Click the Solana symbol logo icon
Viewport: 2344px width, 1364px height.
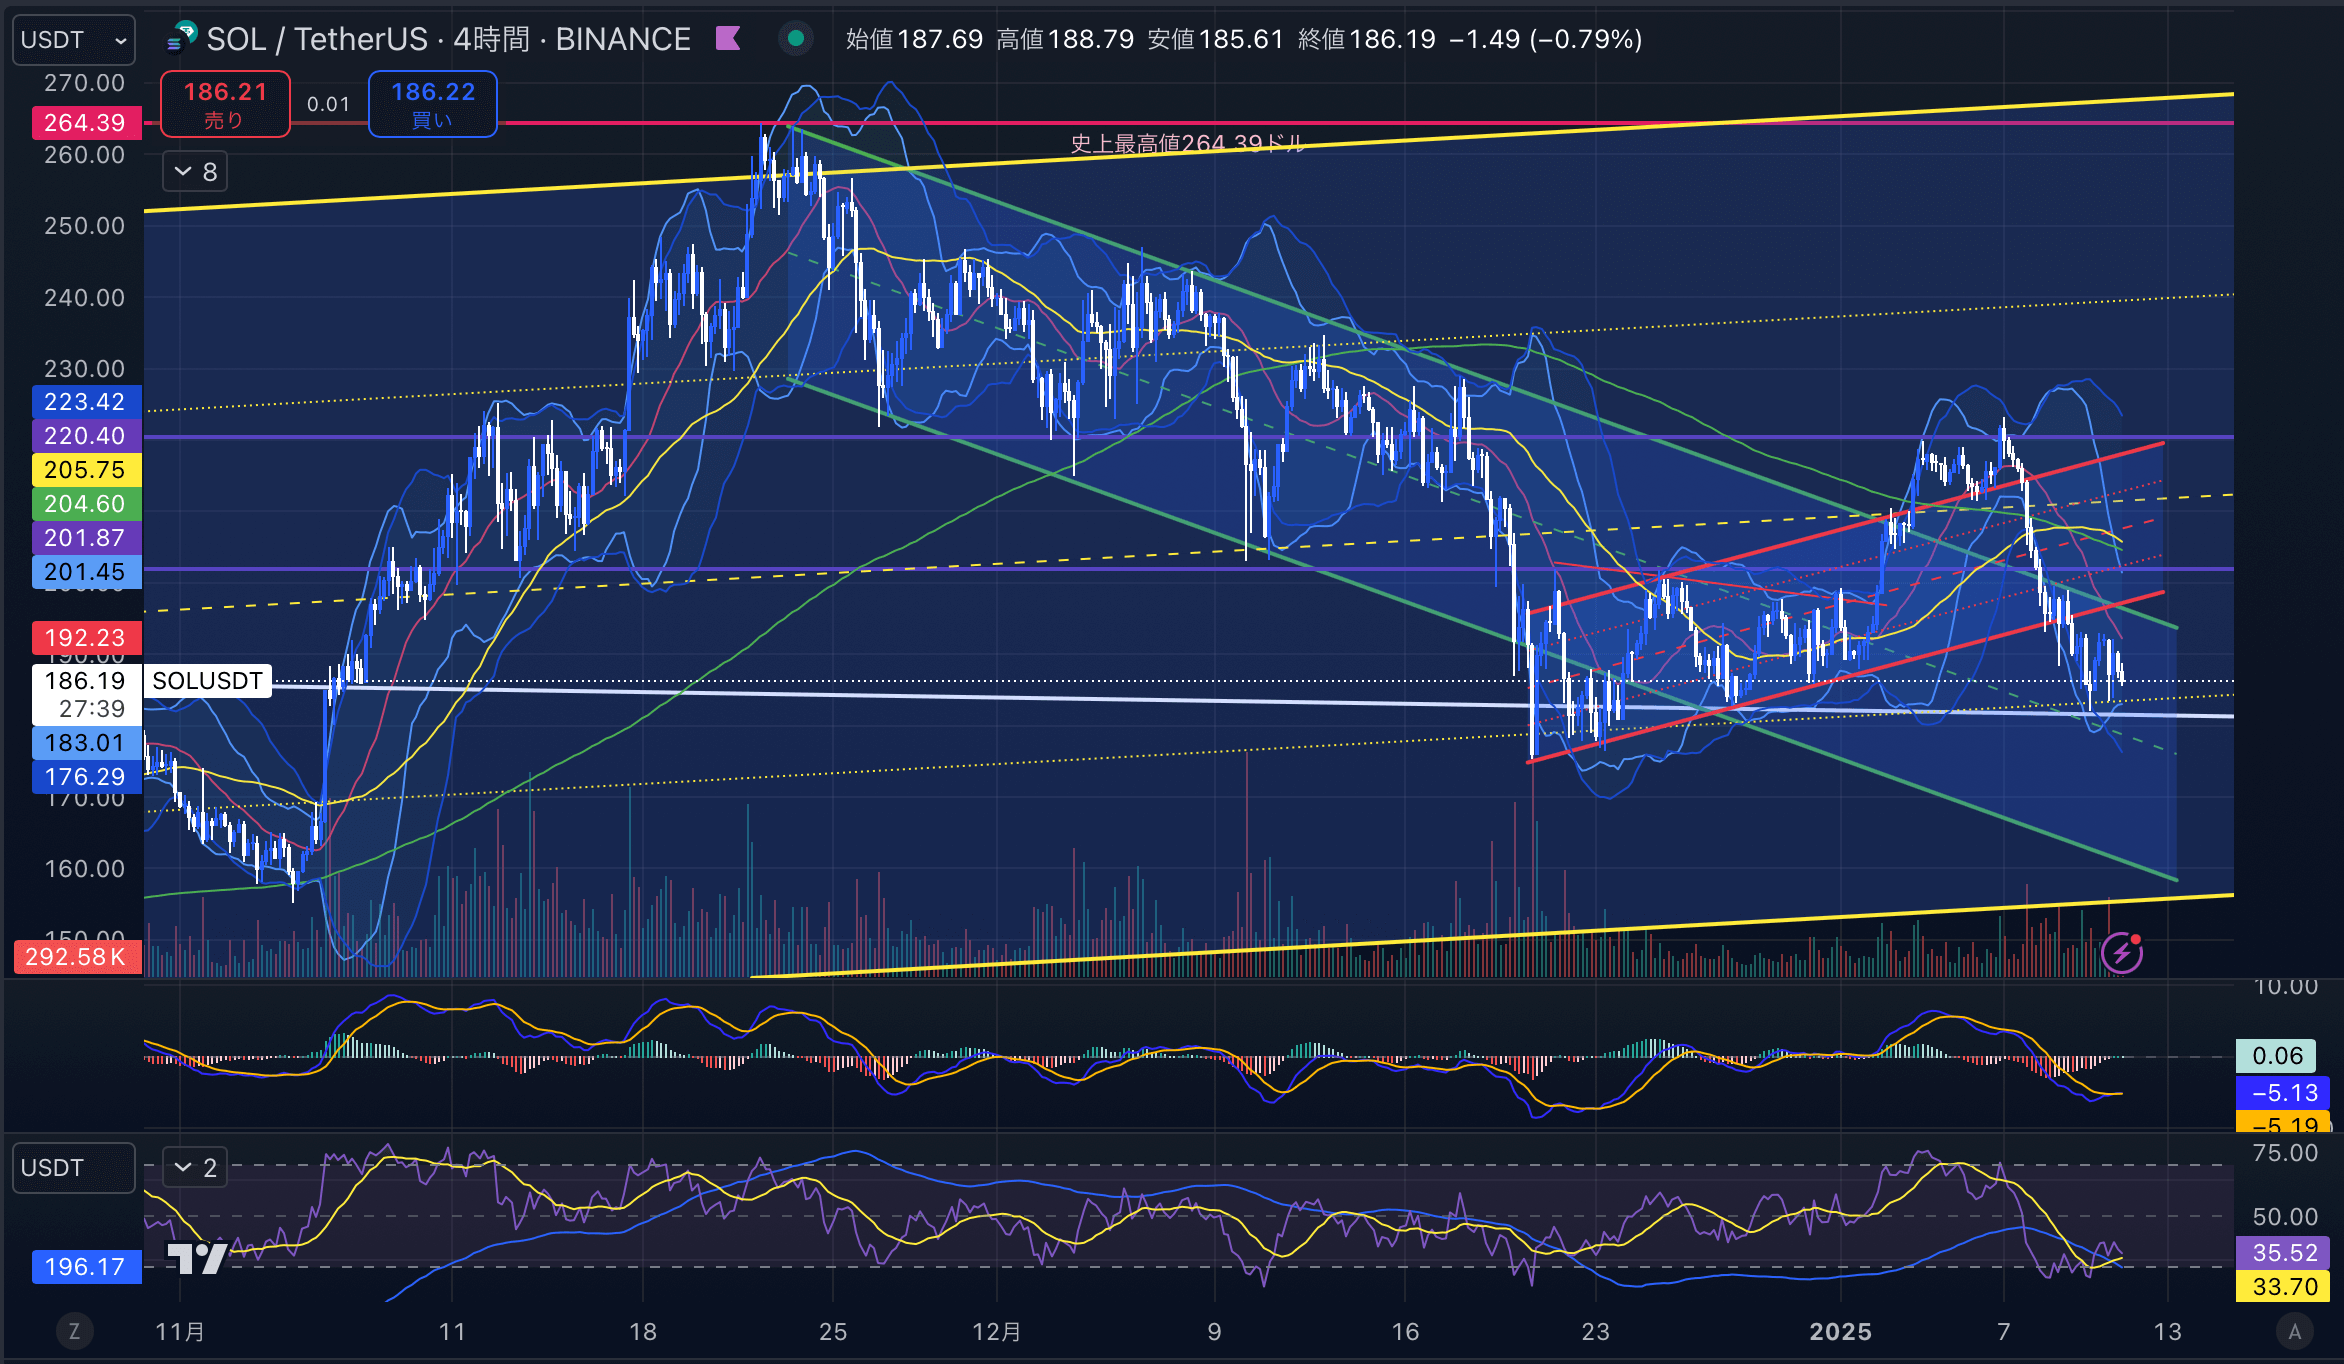(181, 39)
